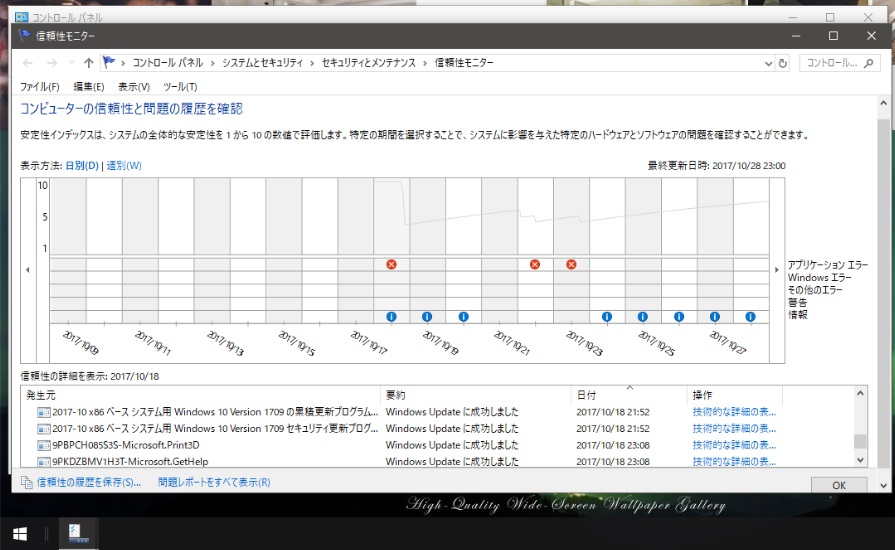Select application error icon on 2017/10/23

tap(571, 264)
